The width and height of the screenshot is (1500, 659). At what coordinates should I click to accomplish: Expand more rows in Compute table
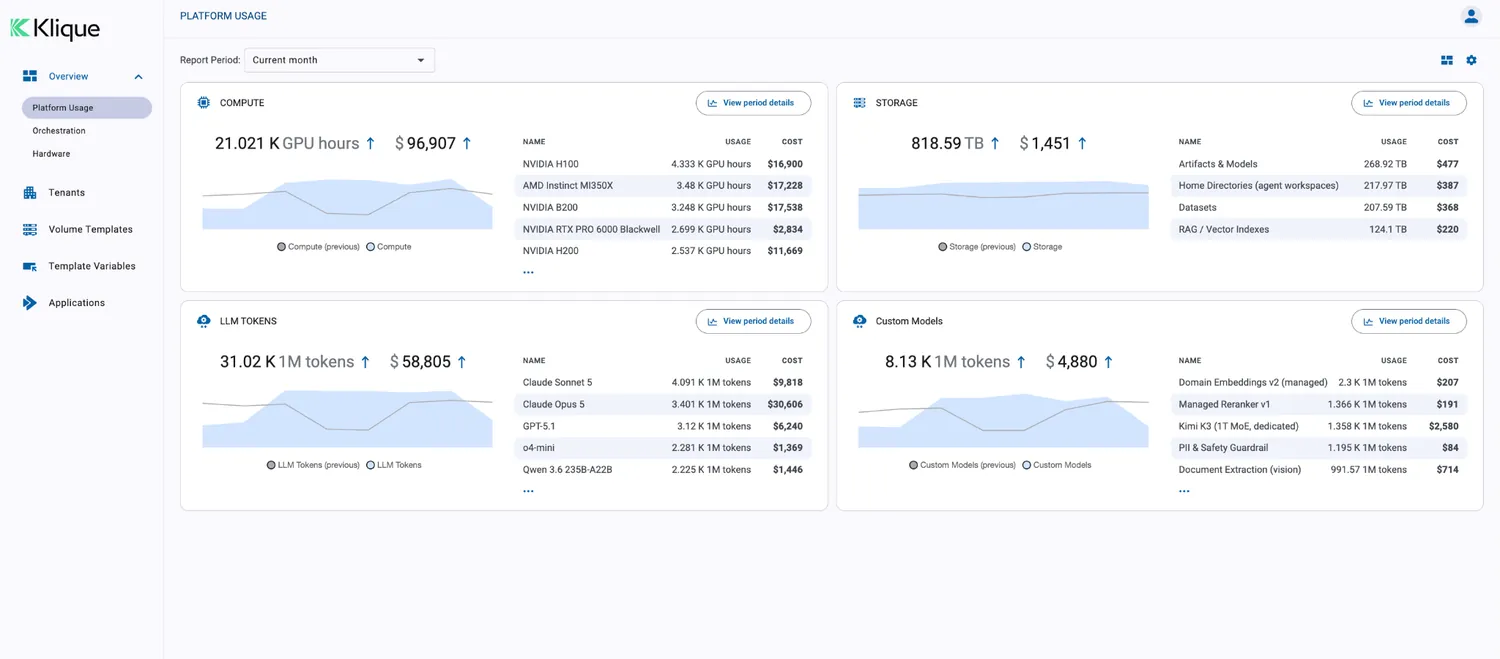pos(528,272)
